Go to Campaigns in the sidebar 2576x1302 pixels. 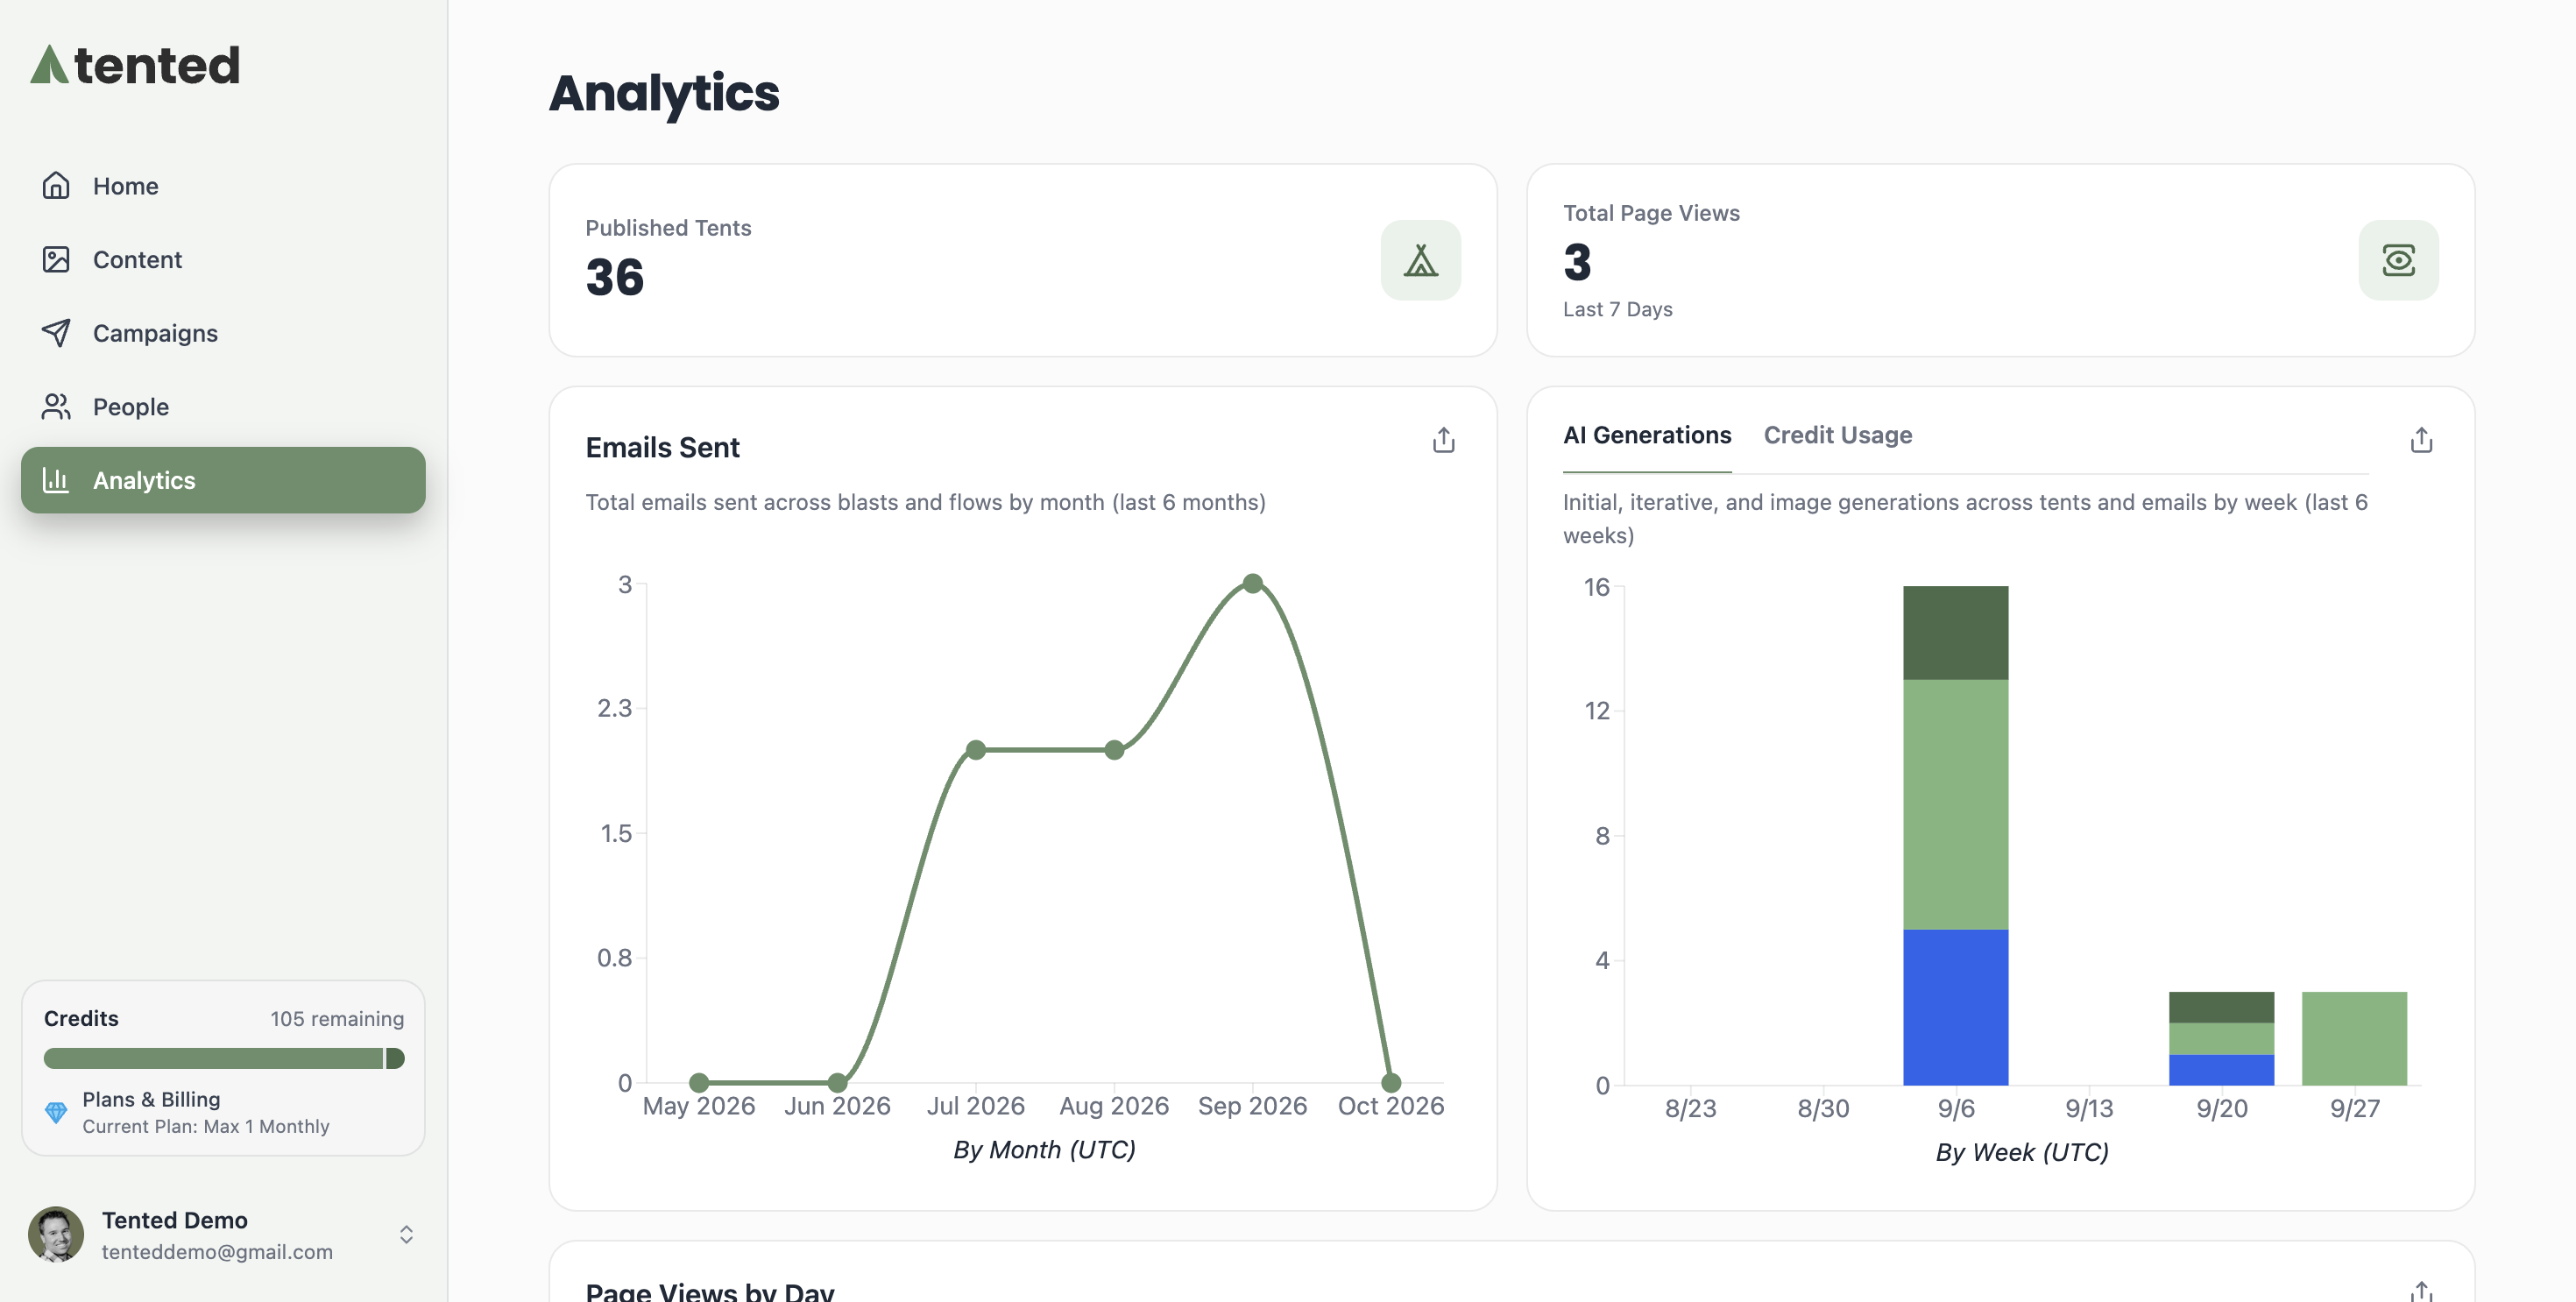pyautogui.click(x=223, y=333)
